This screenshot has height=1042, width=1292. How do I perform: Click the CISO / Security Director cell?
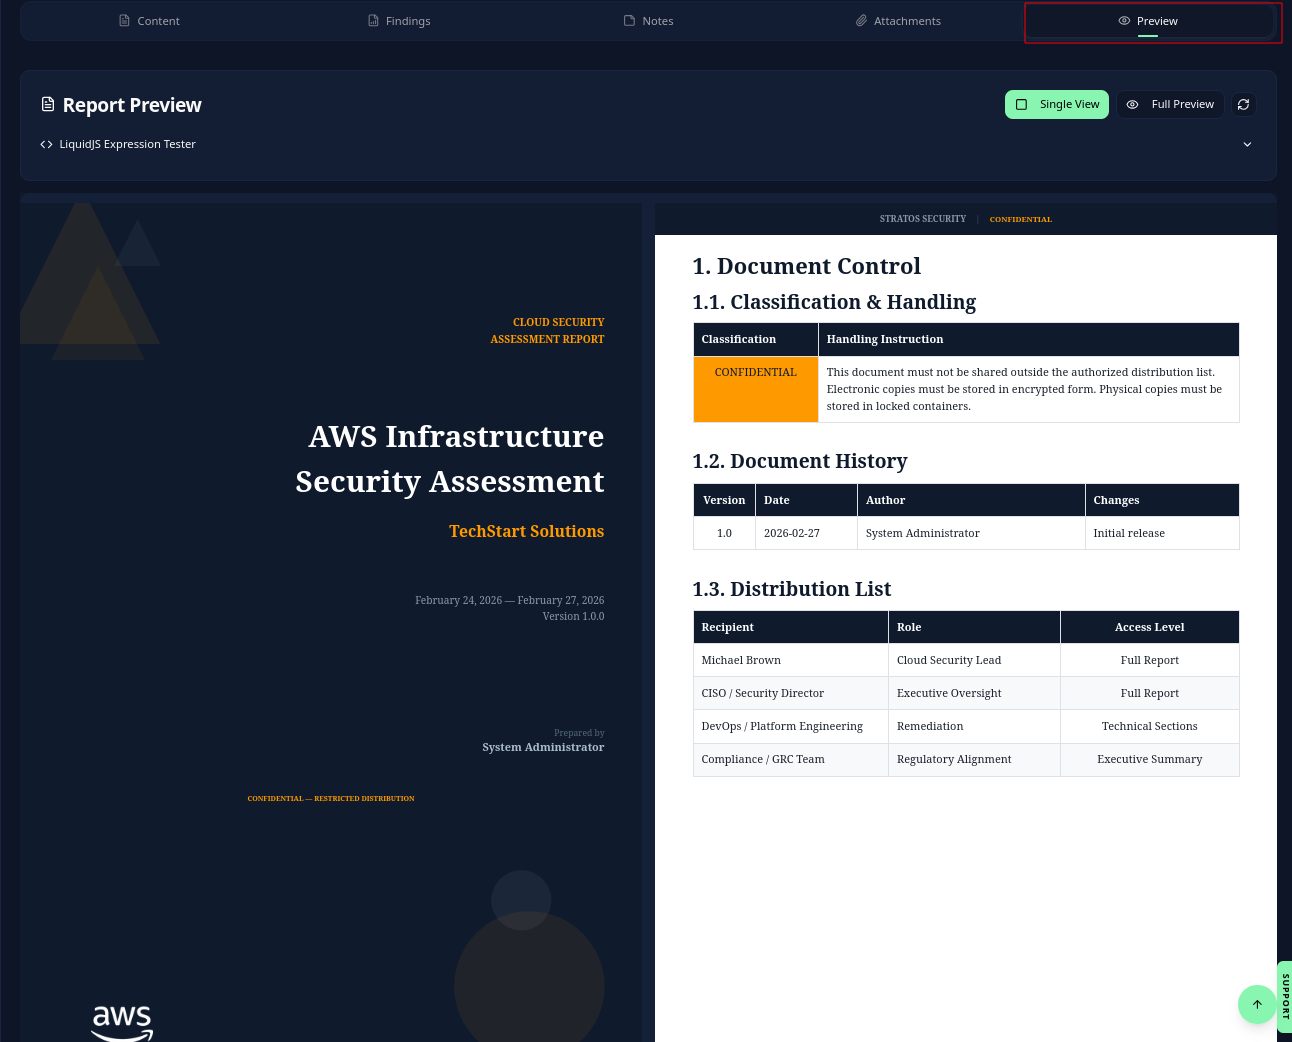click(791, 693)
